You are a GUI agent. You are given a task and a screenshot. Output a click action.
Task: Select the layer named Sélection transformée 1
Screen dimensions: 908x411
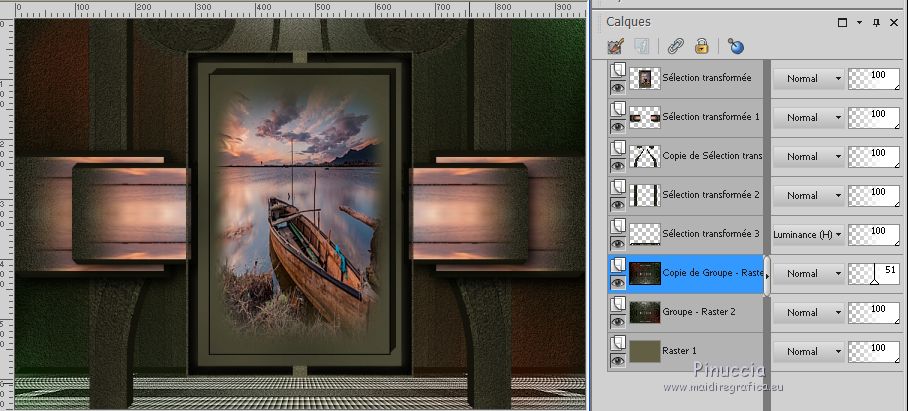(x=711, y=116)
